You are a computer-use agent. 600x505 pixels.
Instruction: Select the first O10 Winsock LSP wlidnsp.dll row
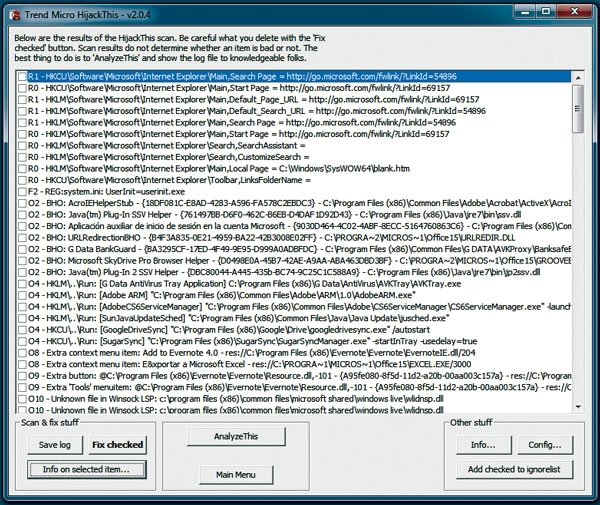295,399
